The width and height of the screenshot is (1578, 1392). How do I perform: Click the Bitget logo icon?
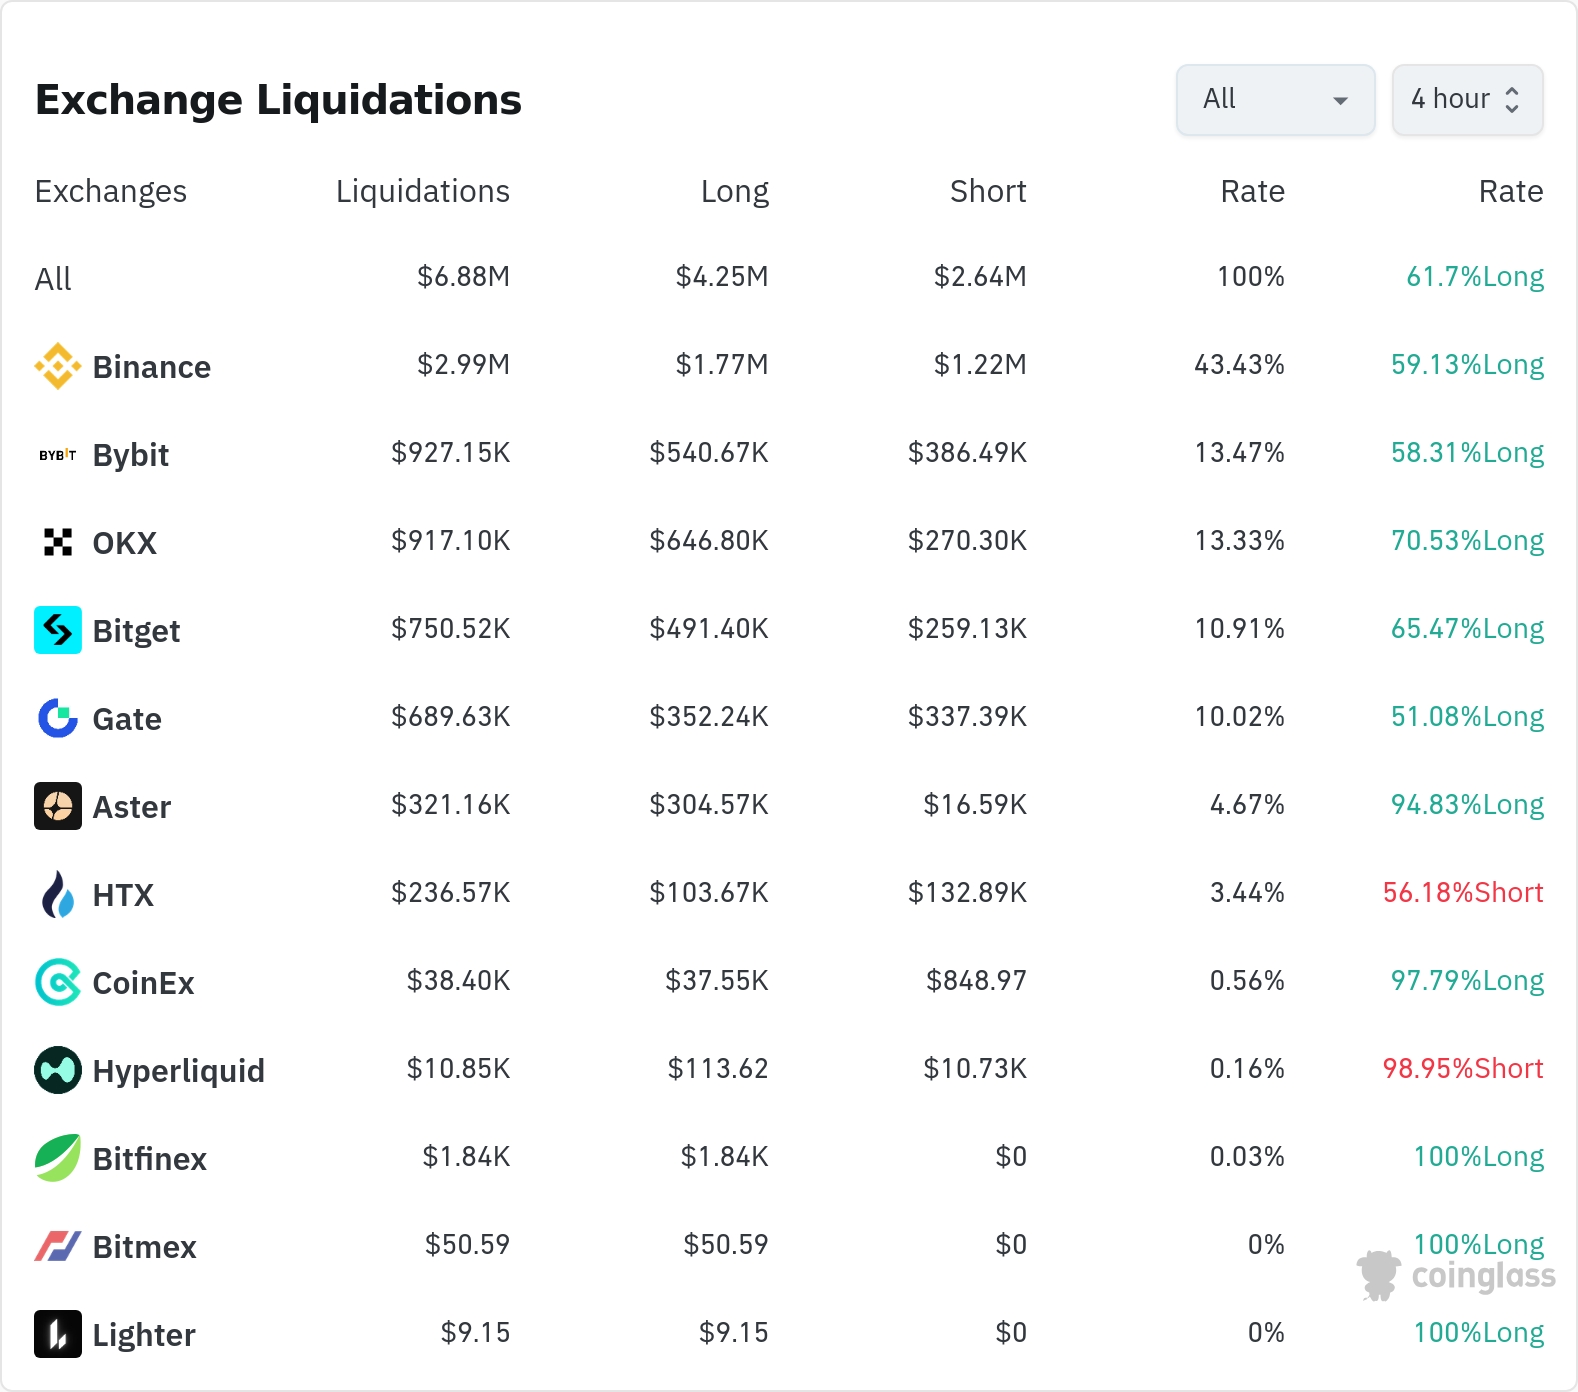[x=58, y=630]
